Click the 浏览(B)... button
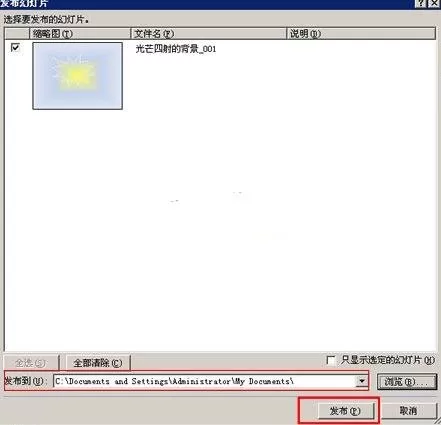The width and height of the screenshot is (441, 425). 406,382
